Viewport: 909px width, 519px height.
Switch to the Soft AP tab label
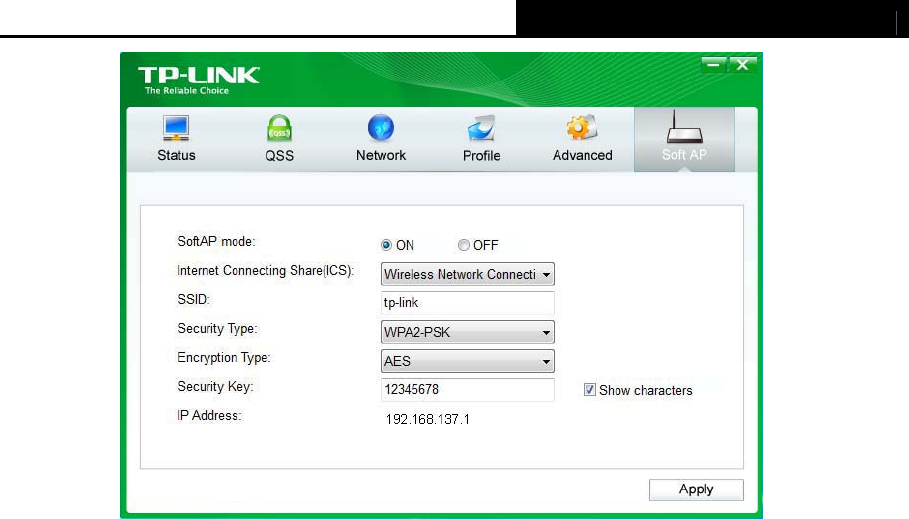(684, 155)
